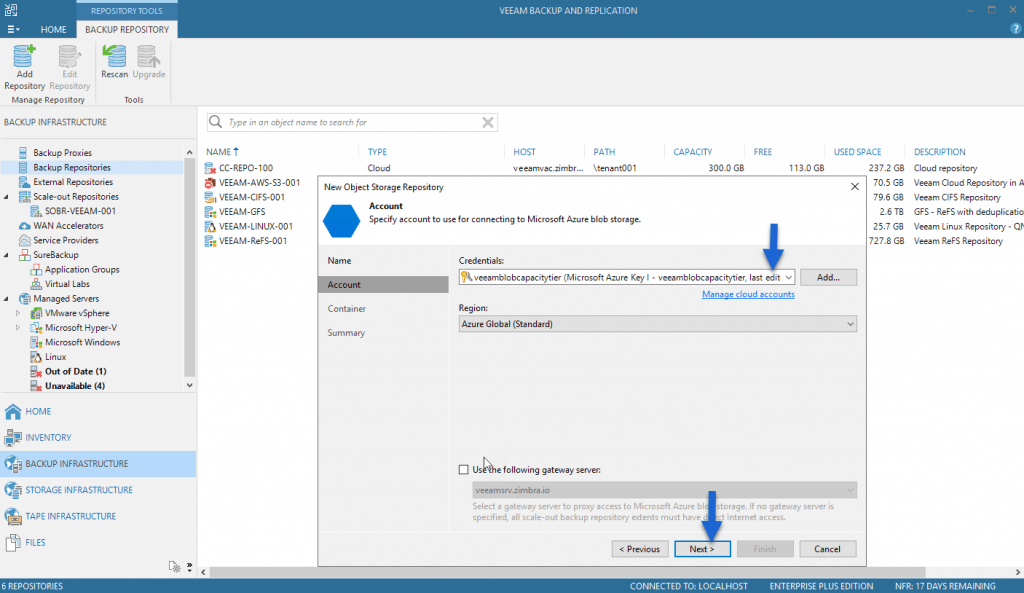The width and height of the screenshot is (1024, 593).
Task: Click the Cancel wizard button
Action: pos(827,549)
